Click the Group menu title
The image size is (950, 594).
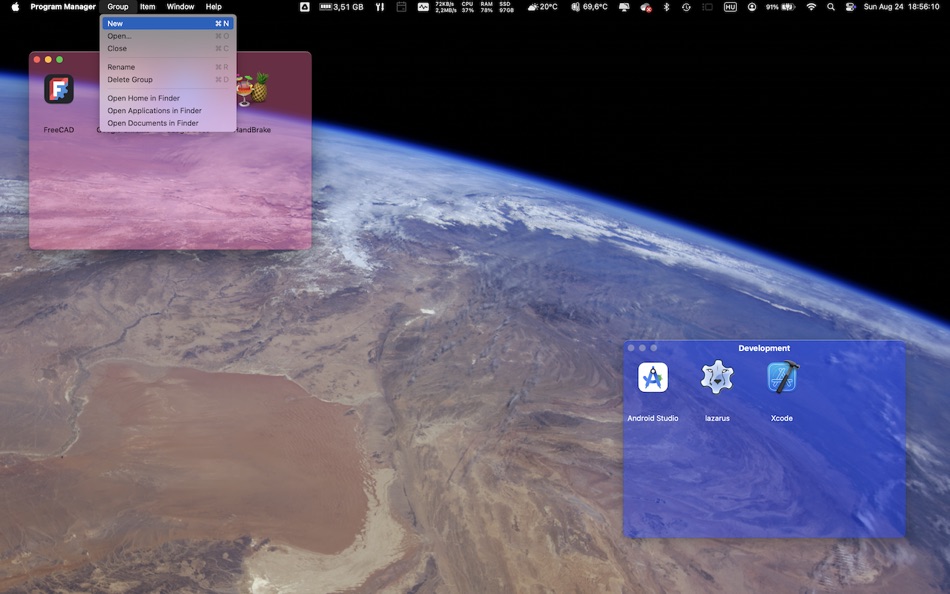[x=118, y=7]
